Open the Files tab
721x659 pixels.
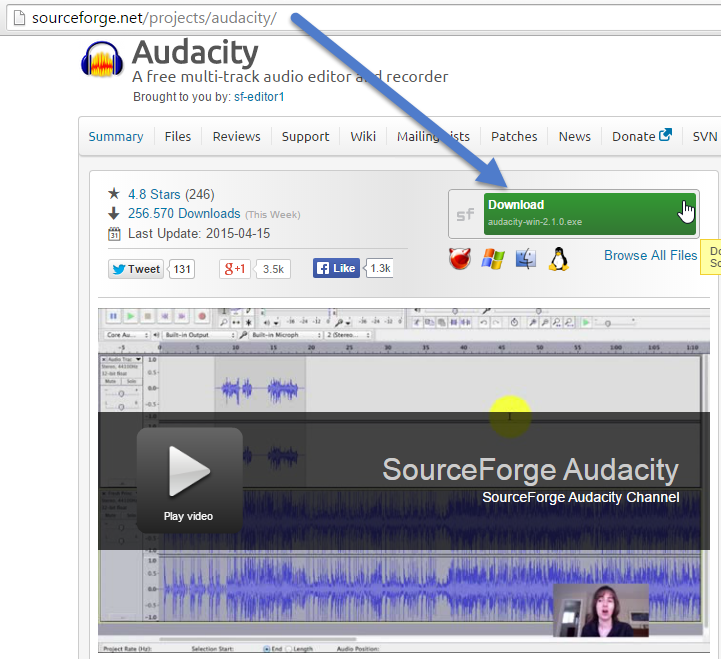coord(178,136)
